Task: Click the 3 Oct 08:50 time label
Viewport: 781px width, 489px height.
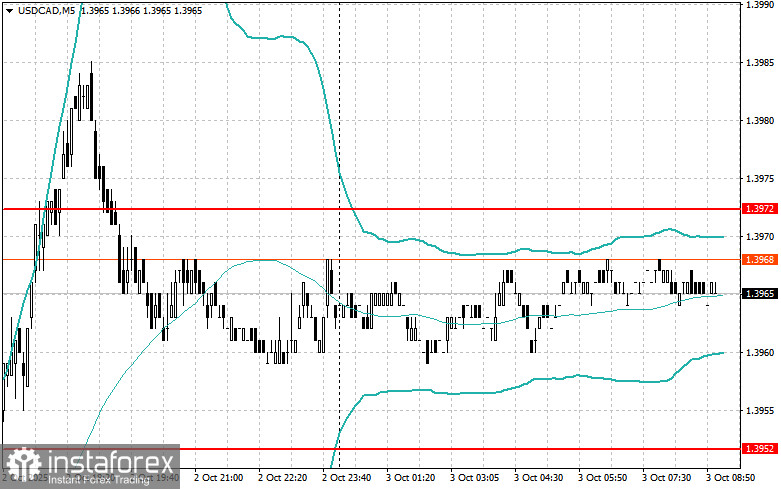Action: tap(730, 478)
